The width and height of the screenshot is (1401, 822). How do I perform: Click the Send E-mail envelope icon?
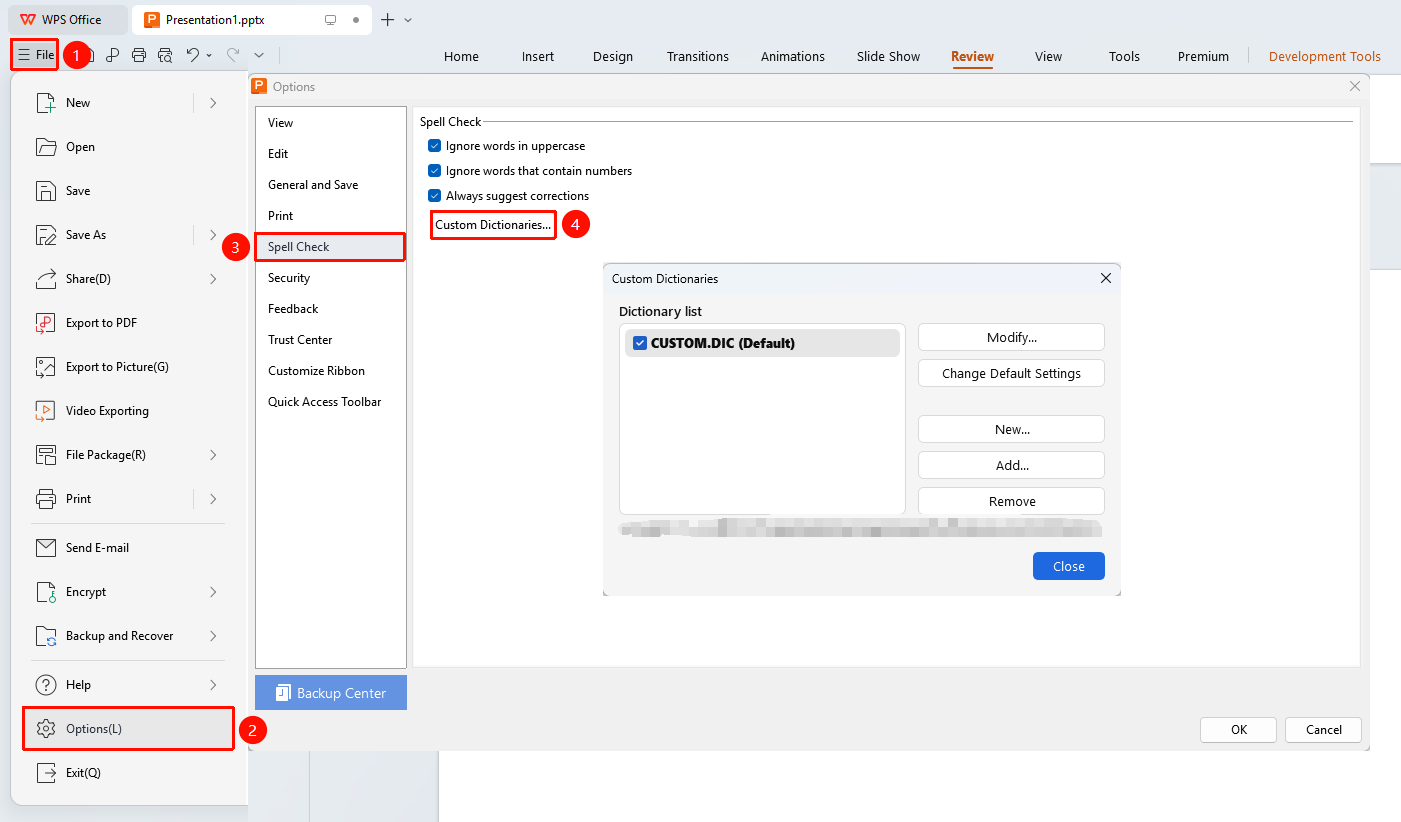tap(46, 548)
